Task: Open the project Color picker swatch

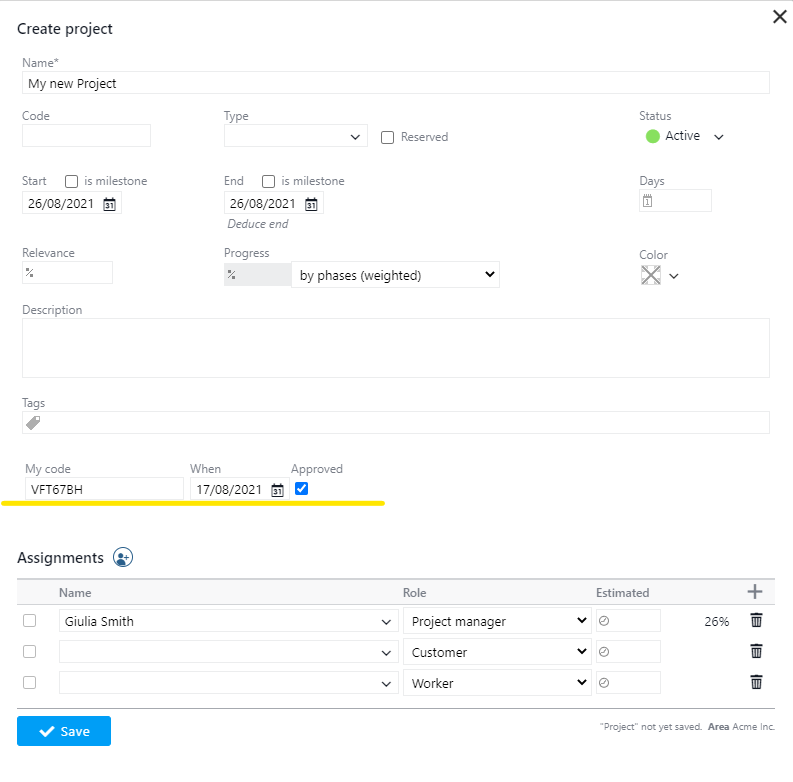Action: click(x=651, y=276)
